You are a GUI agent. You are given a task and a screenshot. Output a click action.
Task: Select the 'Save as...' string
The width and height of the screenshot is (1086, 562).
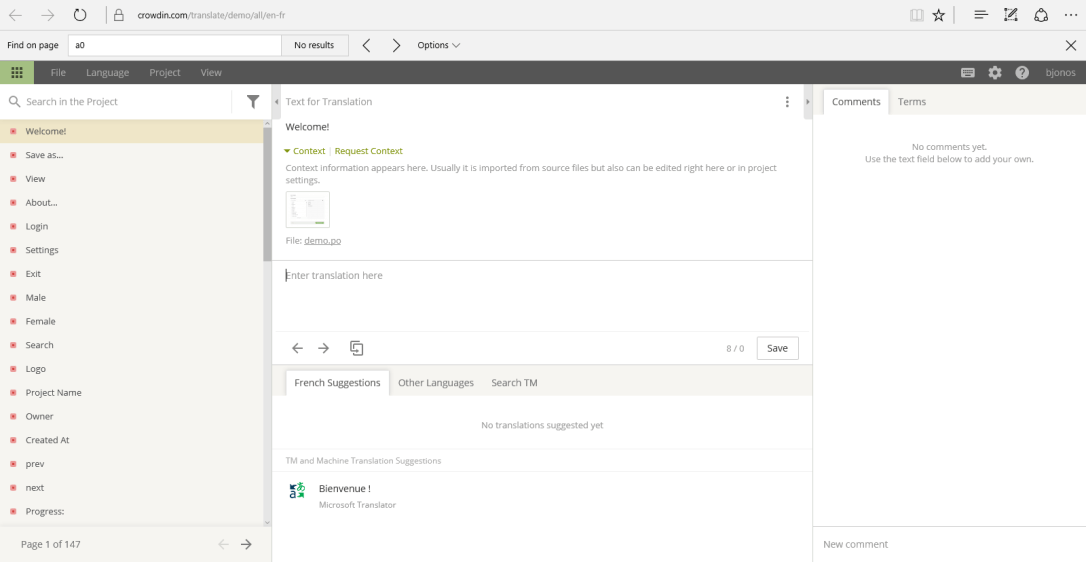pyautogui.click(x=132, y=155)
